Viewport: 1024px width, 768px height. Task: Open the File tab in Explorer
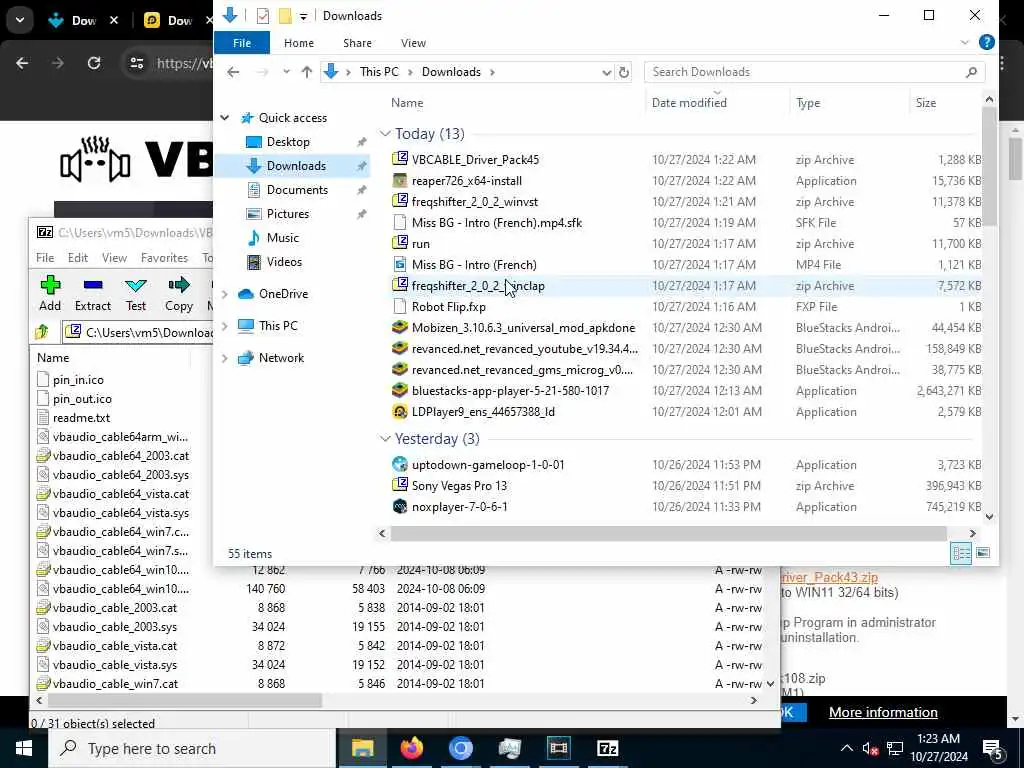[242, 42]
